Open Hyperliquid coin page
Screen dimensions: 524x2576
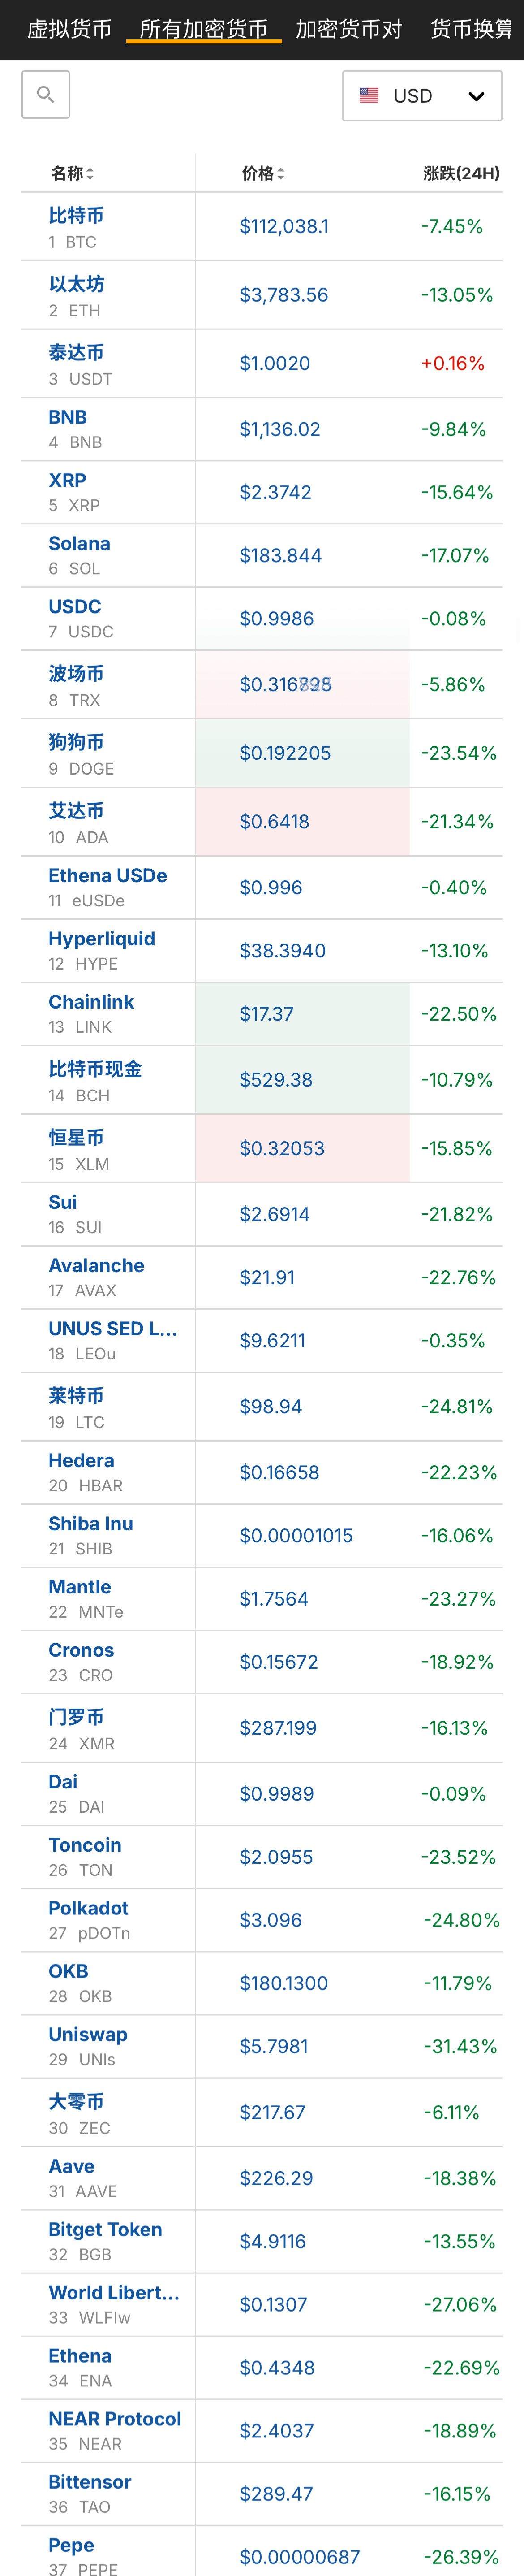[102, 939]
